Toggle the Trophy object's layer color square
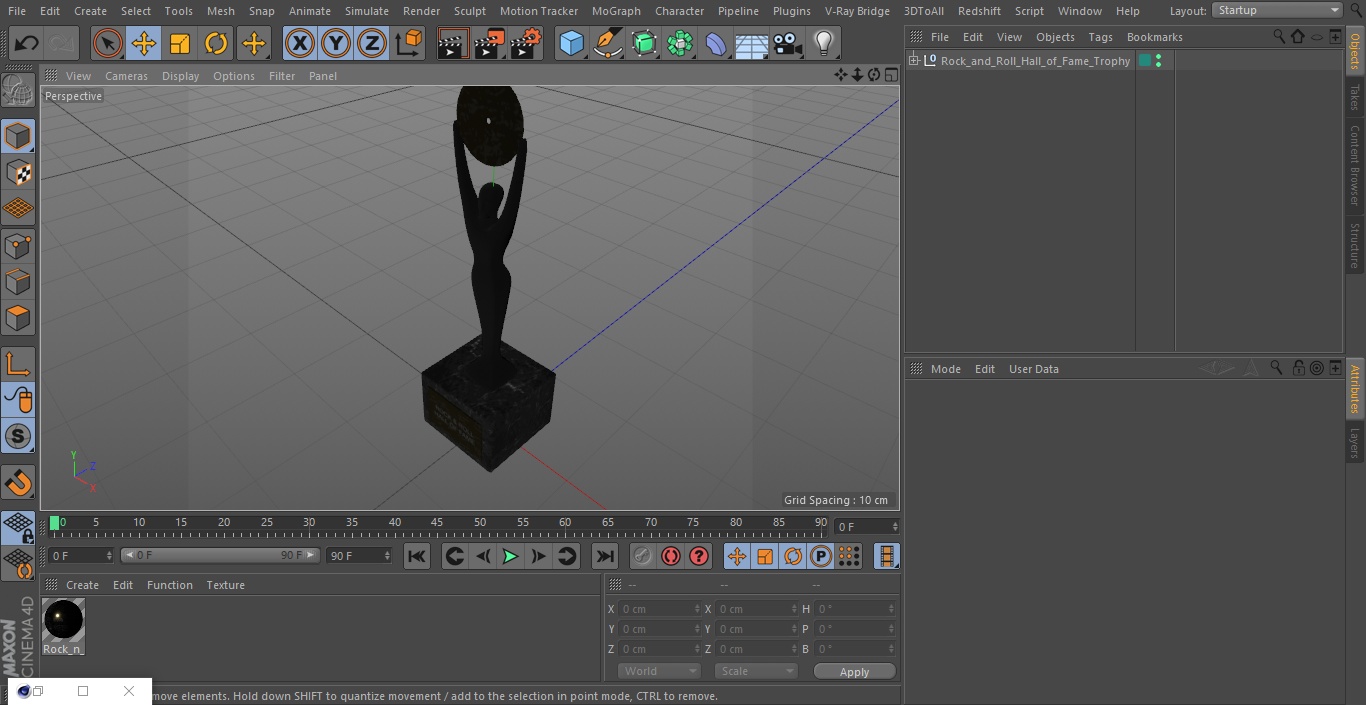The image size is (1366, 705). point(1145,61)
